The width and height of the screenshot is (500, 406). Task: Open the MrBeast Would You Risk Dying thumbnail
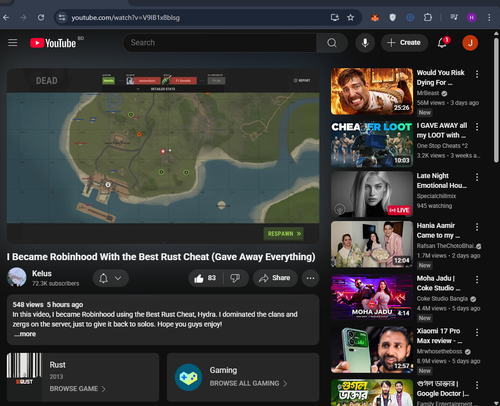coord(372,91)
